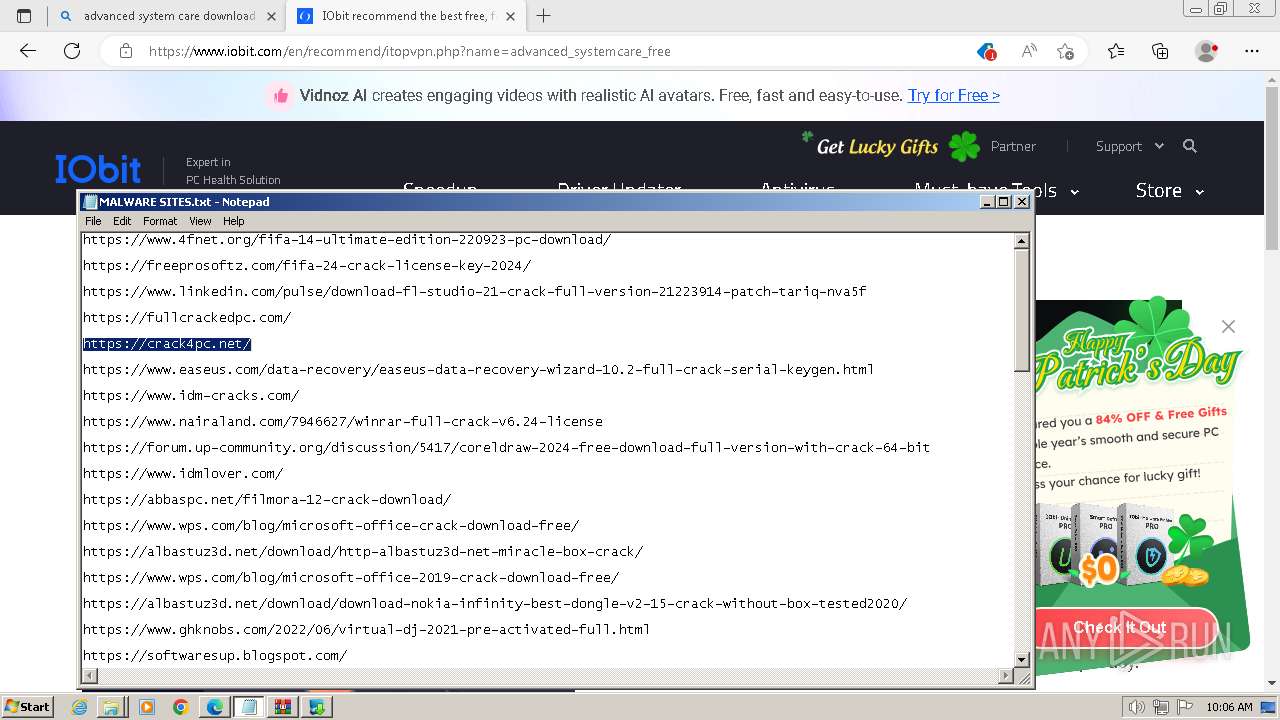Click the softwaresup.blogspot.com line
The height and width of the screenshot is (720, 1280).
[x=215, y=656]
